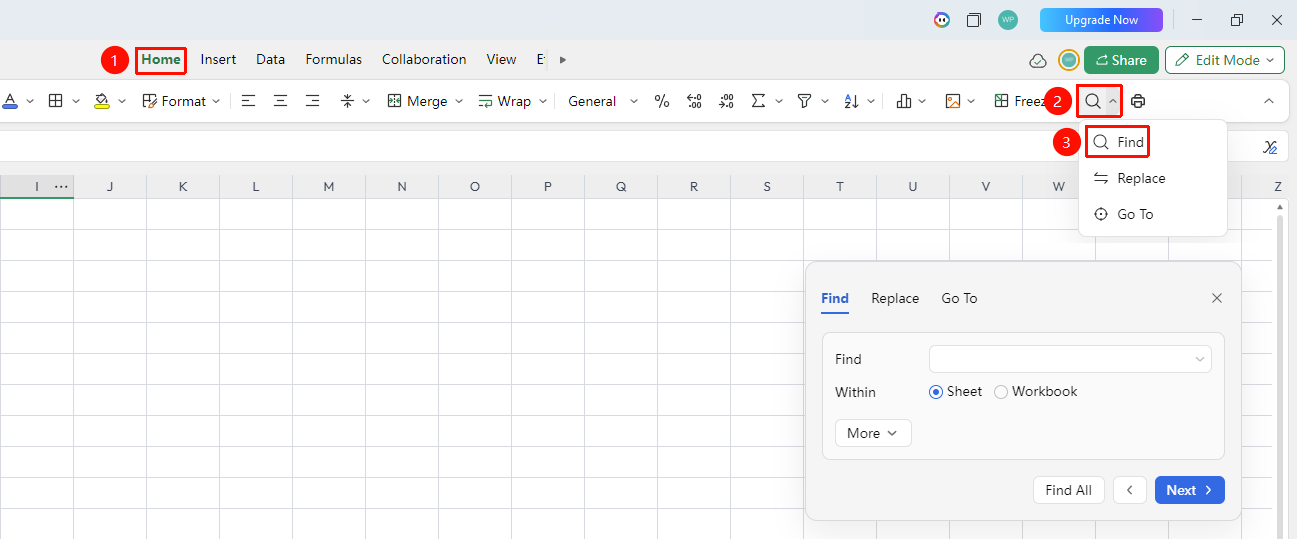
Task: Click the clear formula icon at right
Action: (x=1270, y=147)
